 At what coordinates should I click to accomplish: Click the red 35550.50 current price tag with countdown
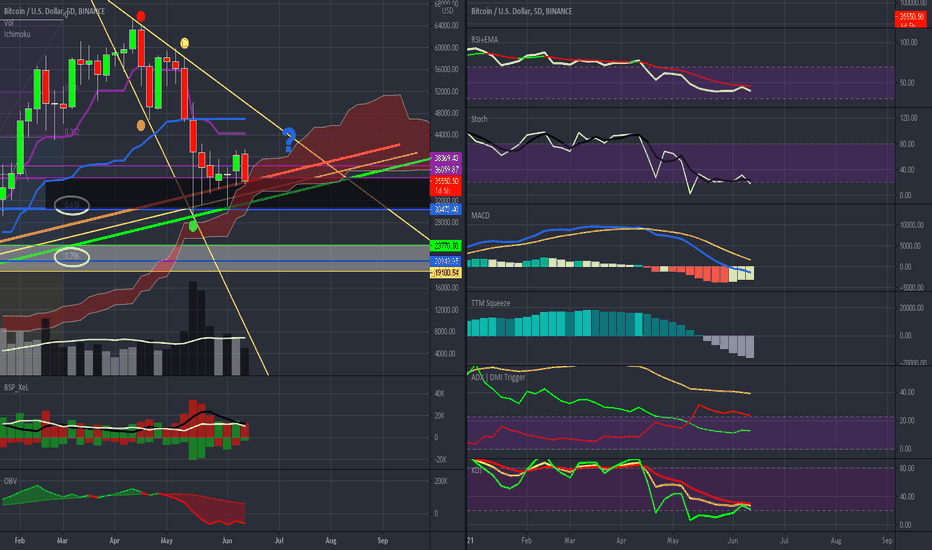(x=446, y=186)
